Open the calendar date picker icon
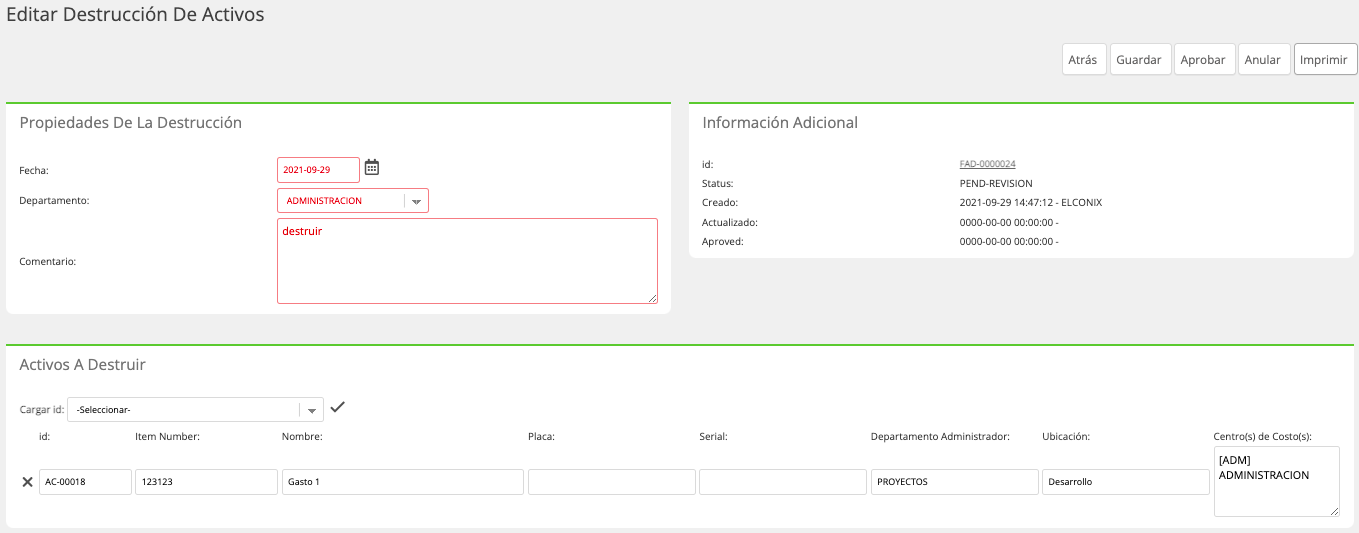Image resolution: width=1359 pixels, height=533 pixels. 372,167
